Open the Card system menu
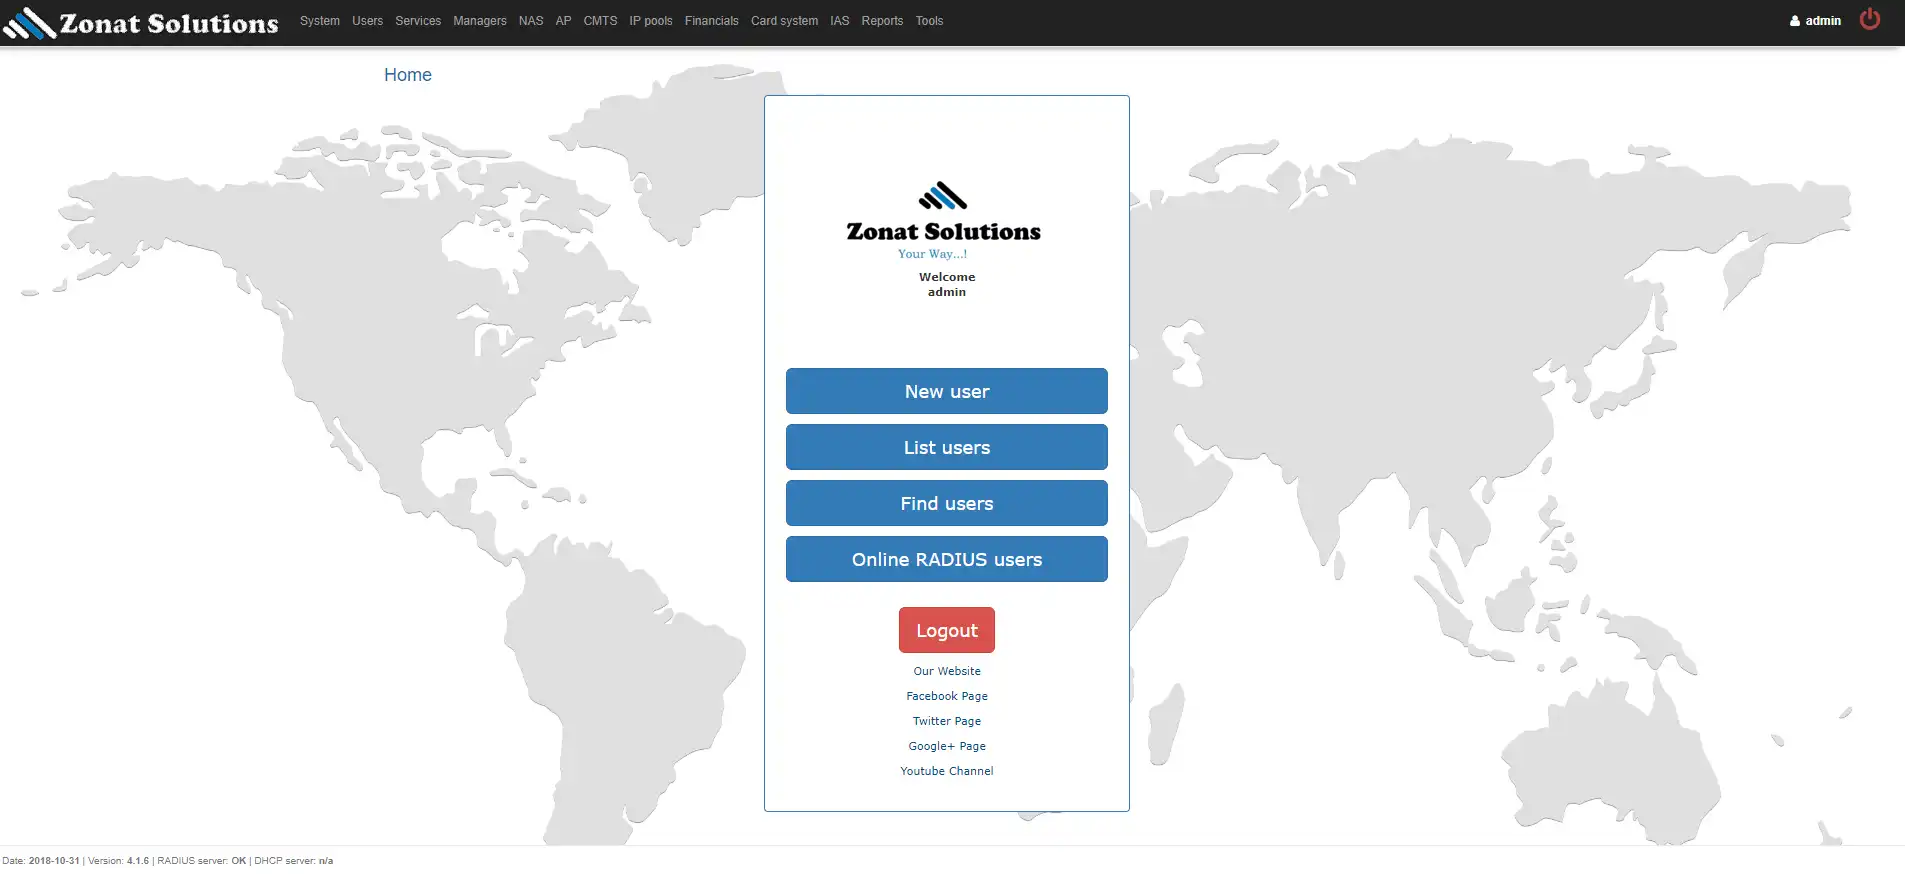 click(x=784, y=21)
